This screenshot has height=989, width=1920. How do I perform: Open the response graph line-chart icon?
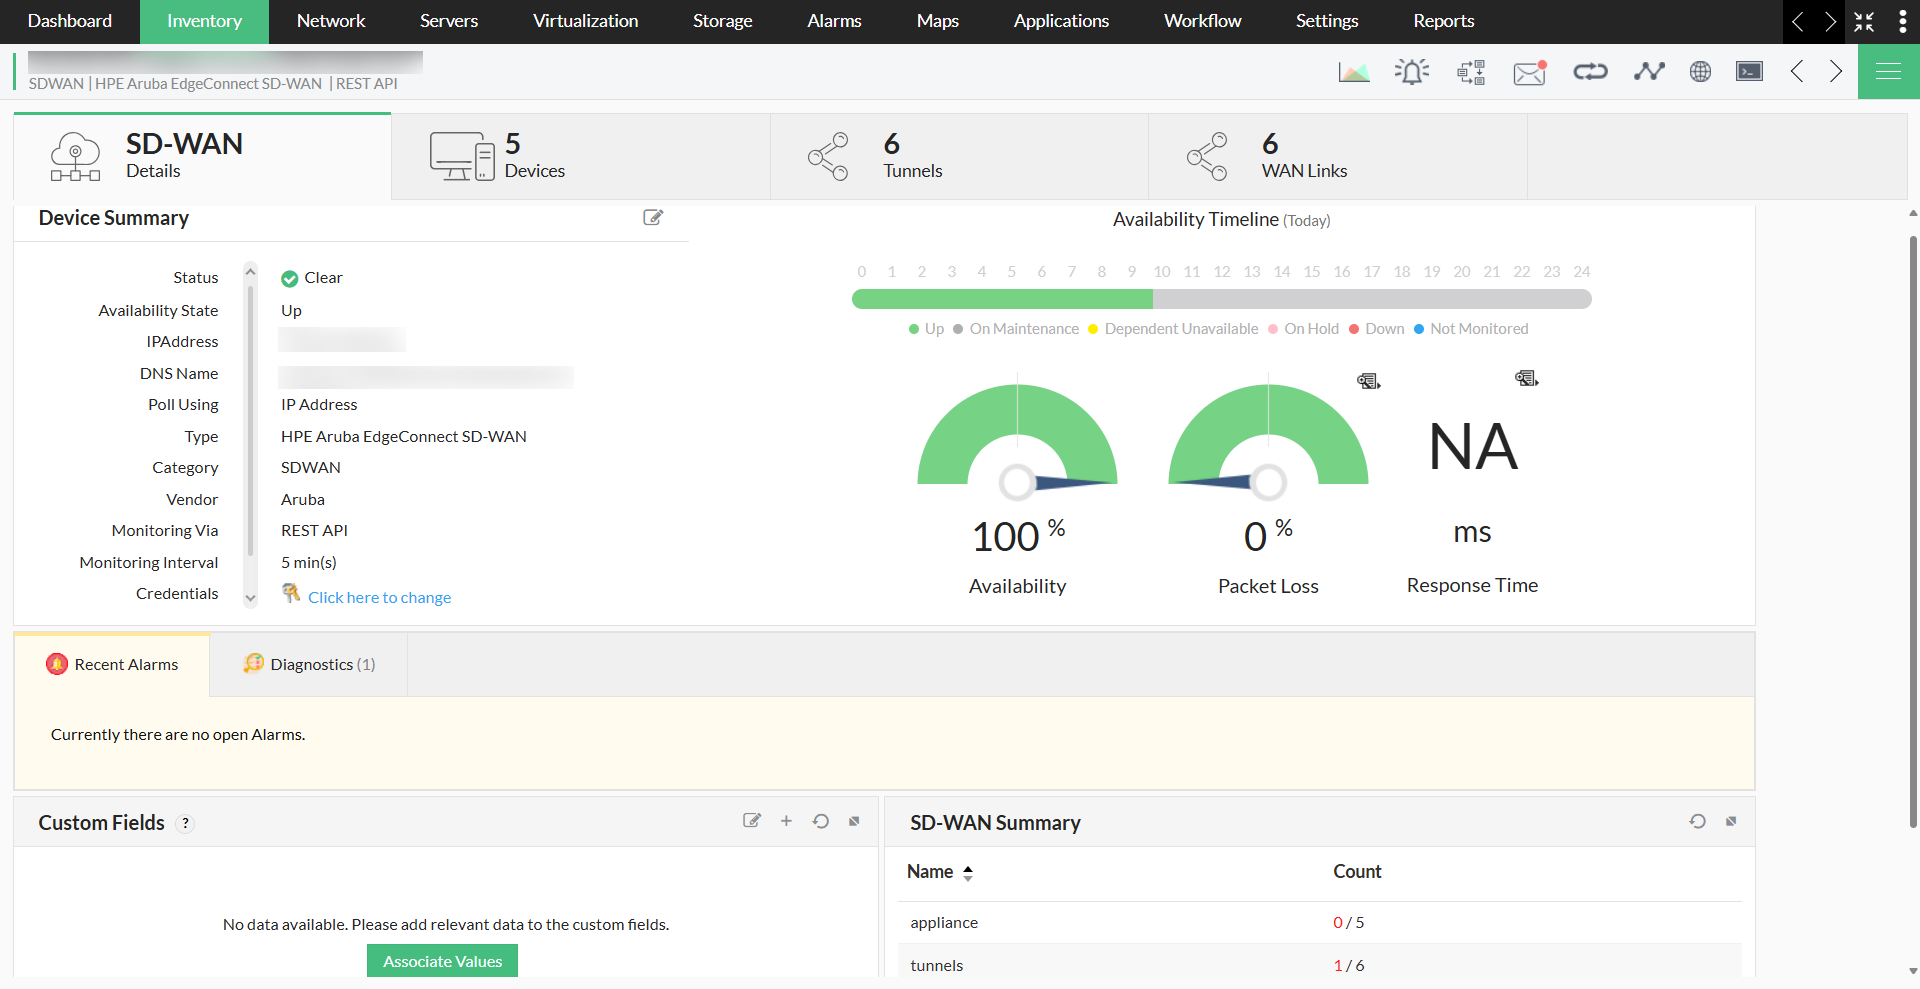(x=1648, y=71)
